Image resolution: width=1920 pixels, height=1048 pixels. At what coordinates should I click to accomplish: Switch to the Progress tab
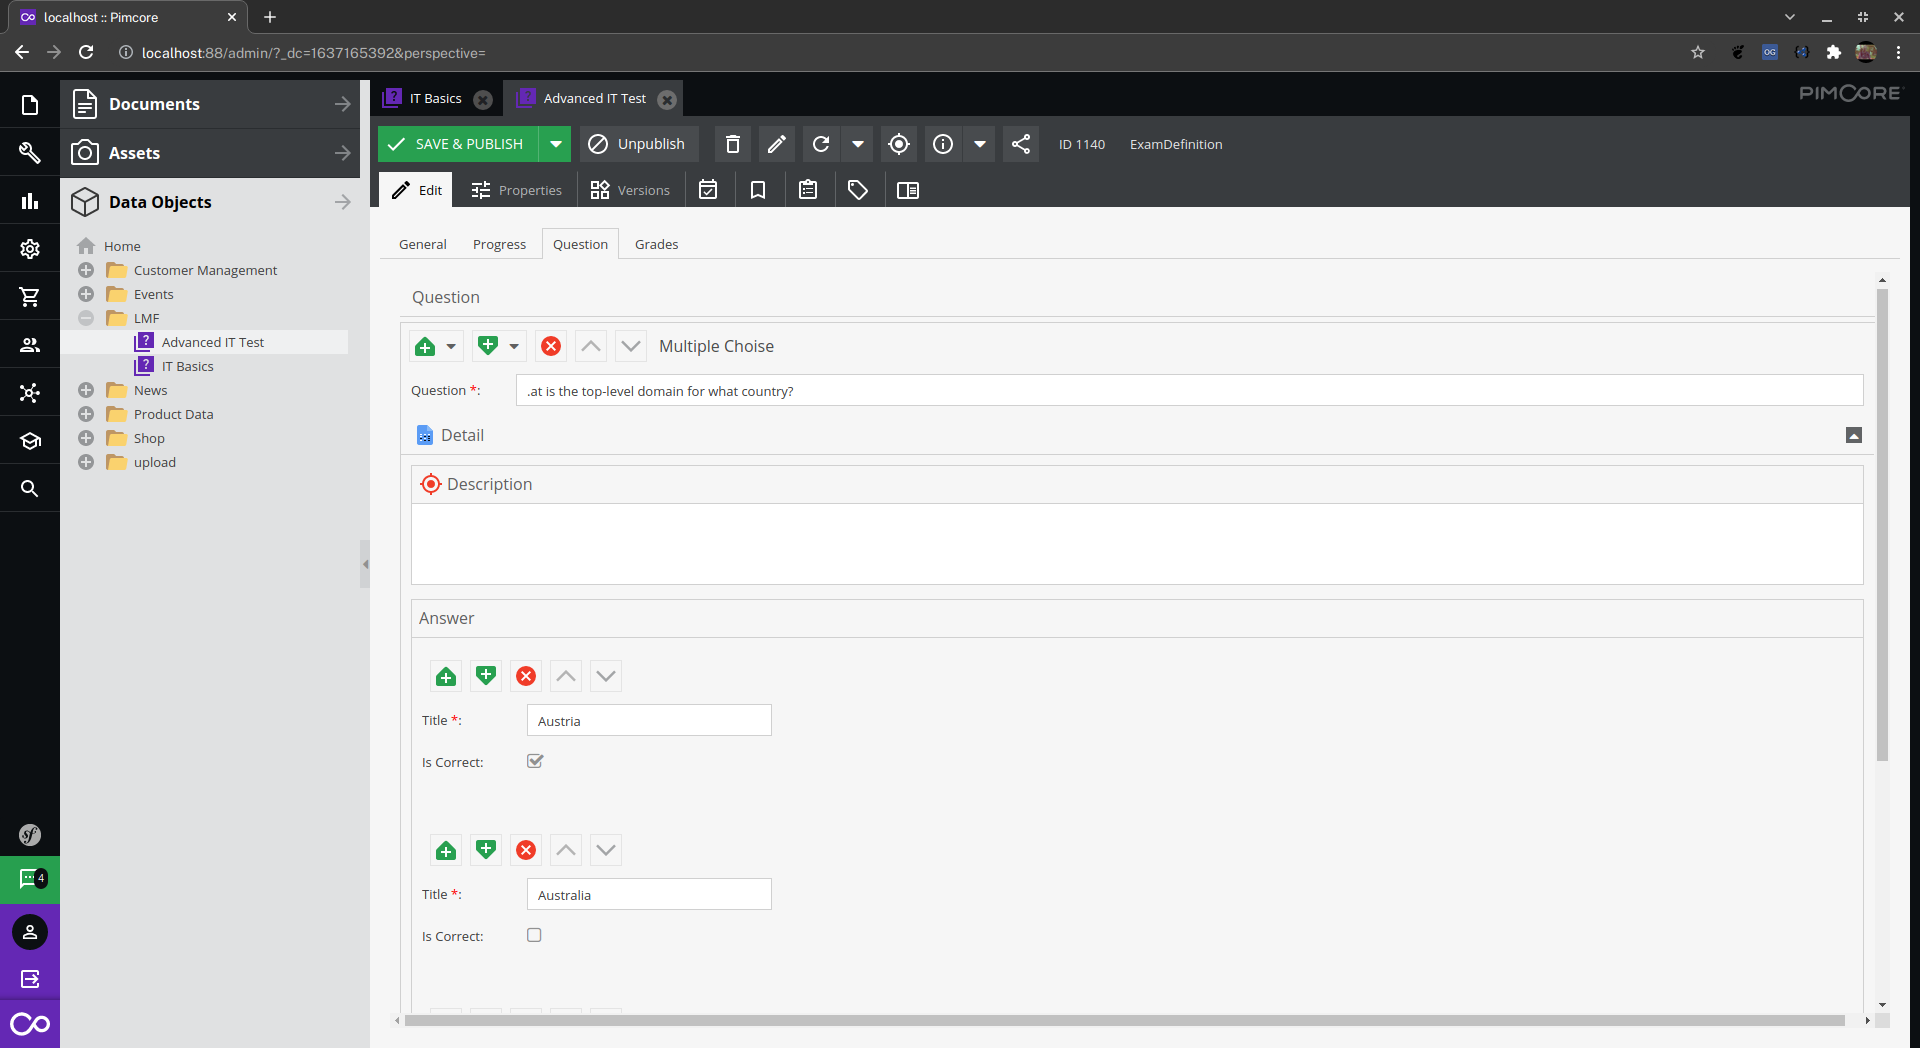coord(499,244)
